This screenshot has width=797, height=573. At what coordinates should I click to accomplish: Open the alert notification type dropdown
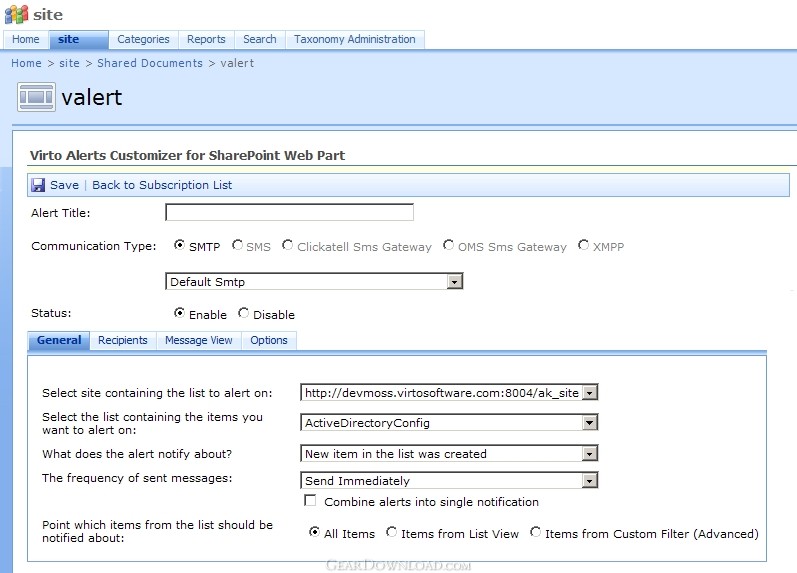[x=449, y=454]
